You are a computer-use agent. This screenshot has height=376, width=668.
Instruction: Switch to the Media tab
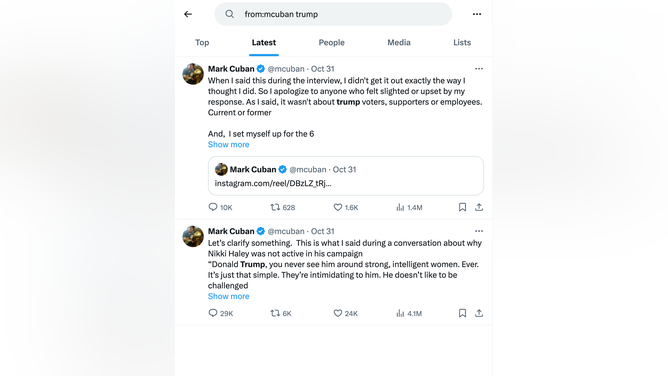(x=399, y=43)
